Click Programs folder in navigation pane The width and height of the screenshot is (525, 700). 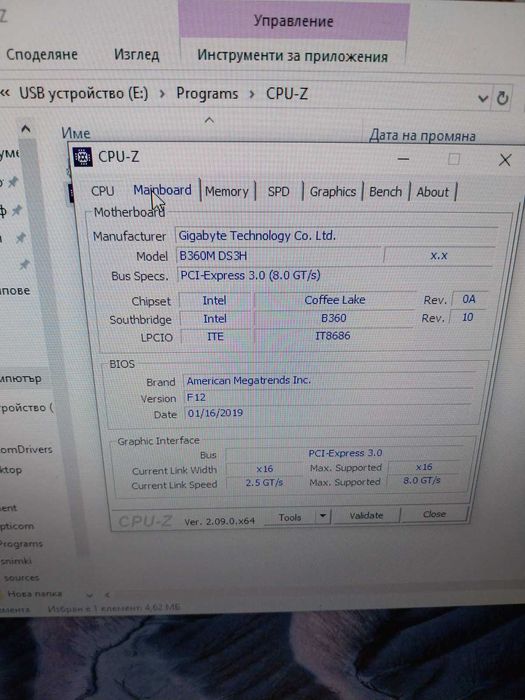tap(21, 544)
